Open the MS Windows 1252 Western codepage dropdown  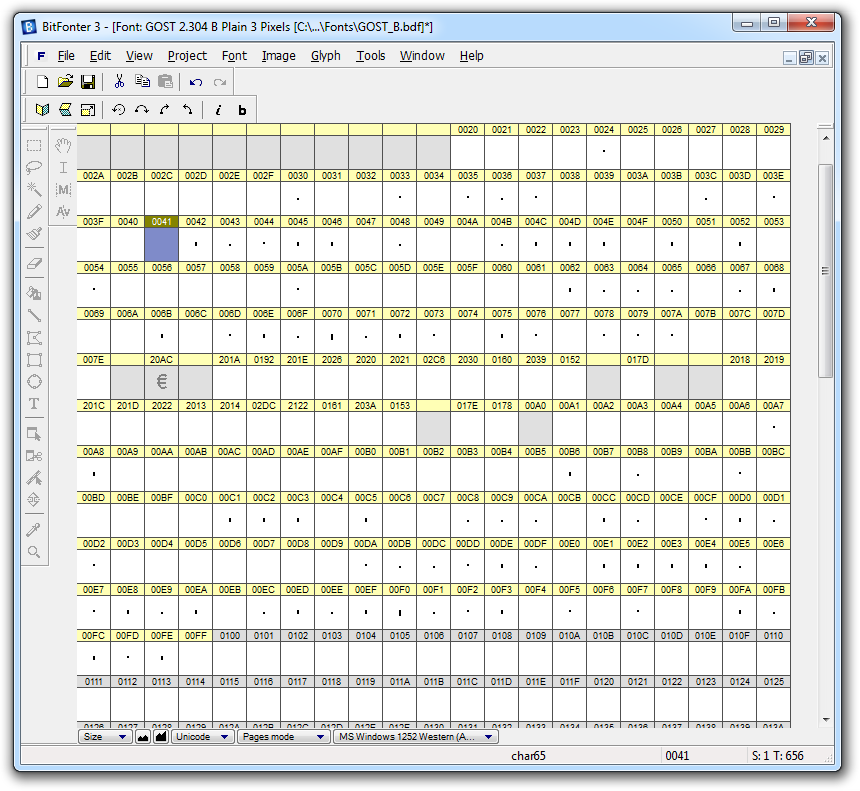416,737
